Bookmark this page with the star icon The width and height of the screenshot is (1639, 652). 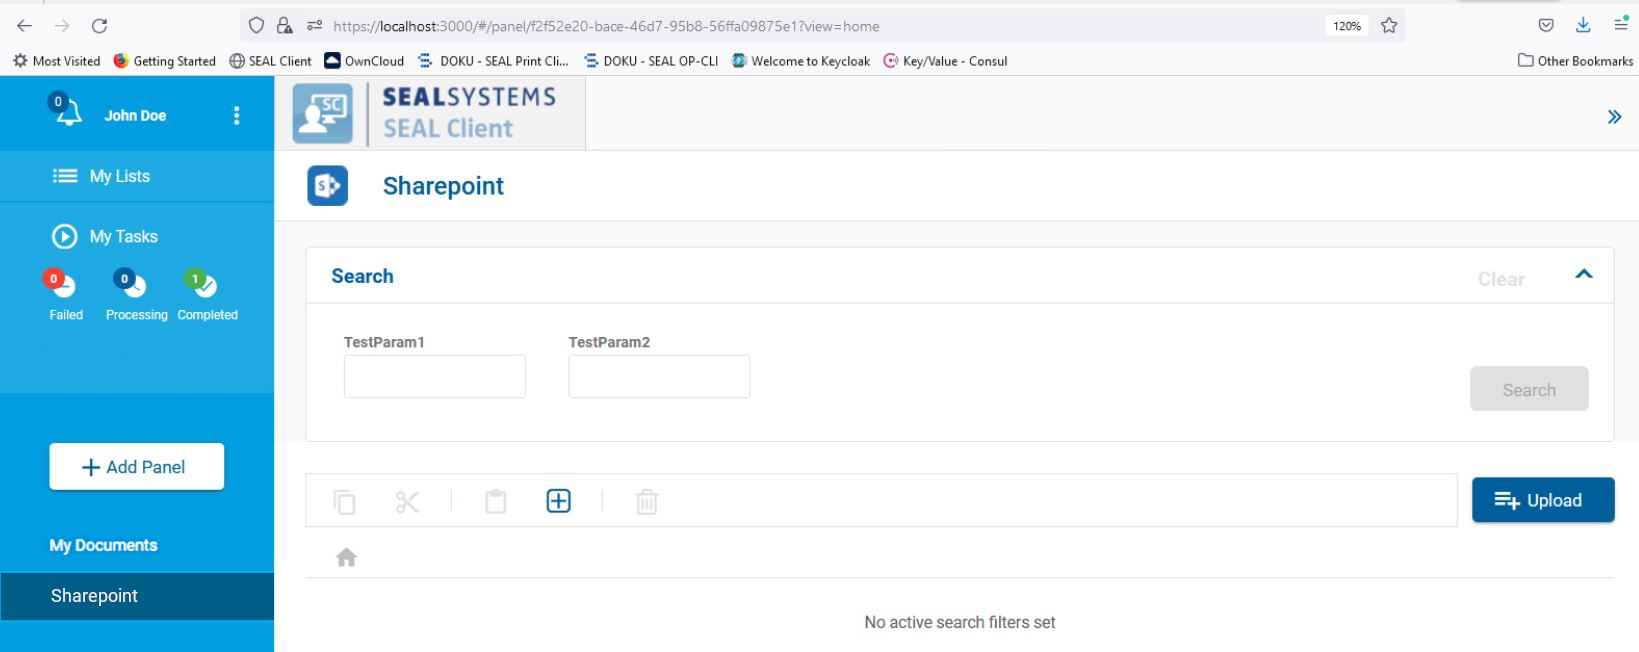pos(1389,26)
